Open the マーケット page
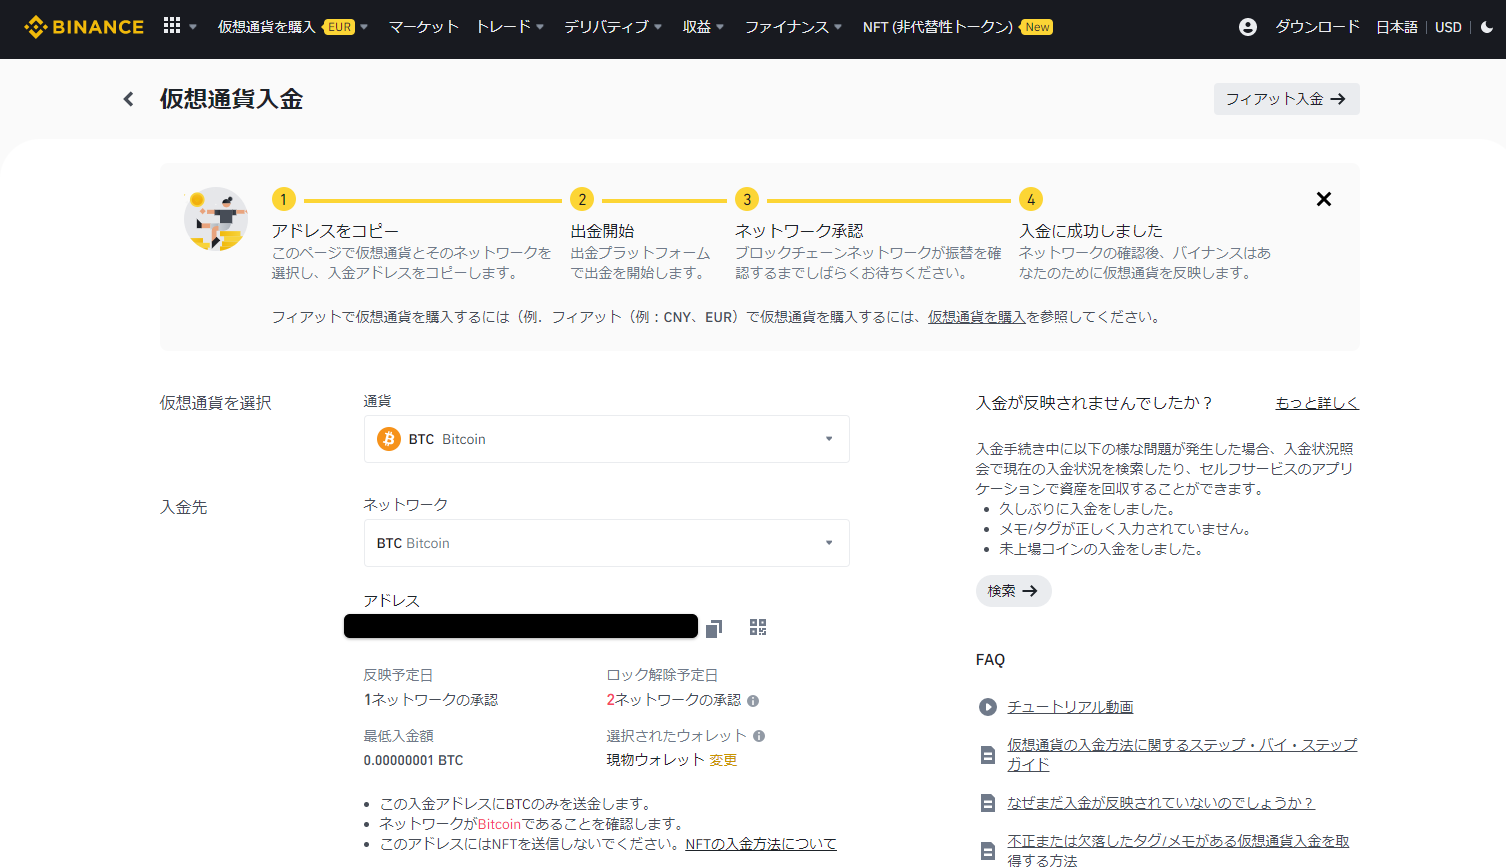The width and height of the screenshot is (1506, 867). (x=424, y=27)
